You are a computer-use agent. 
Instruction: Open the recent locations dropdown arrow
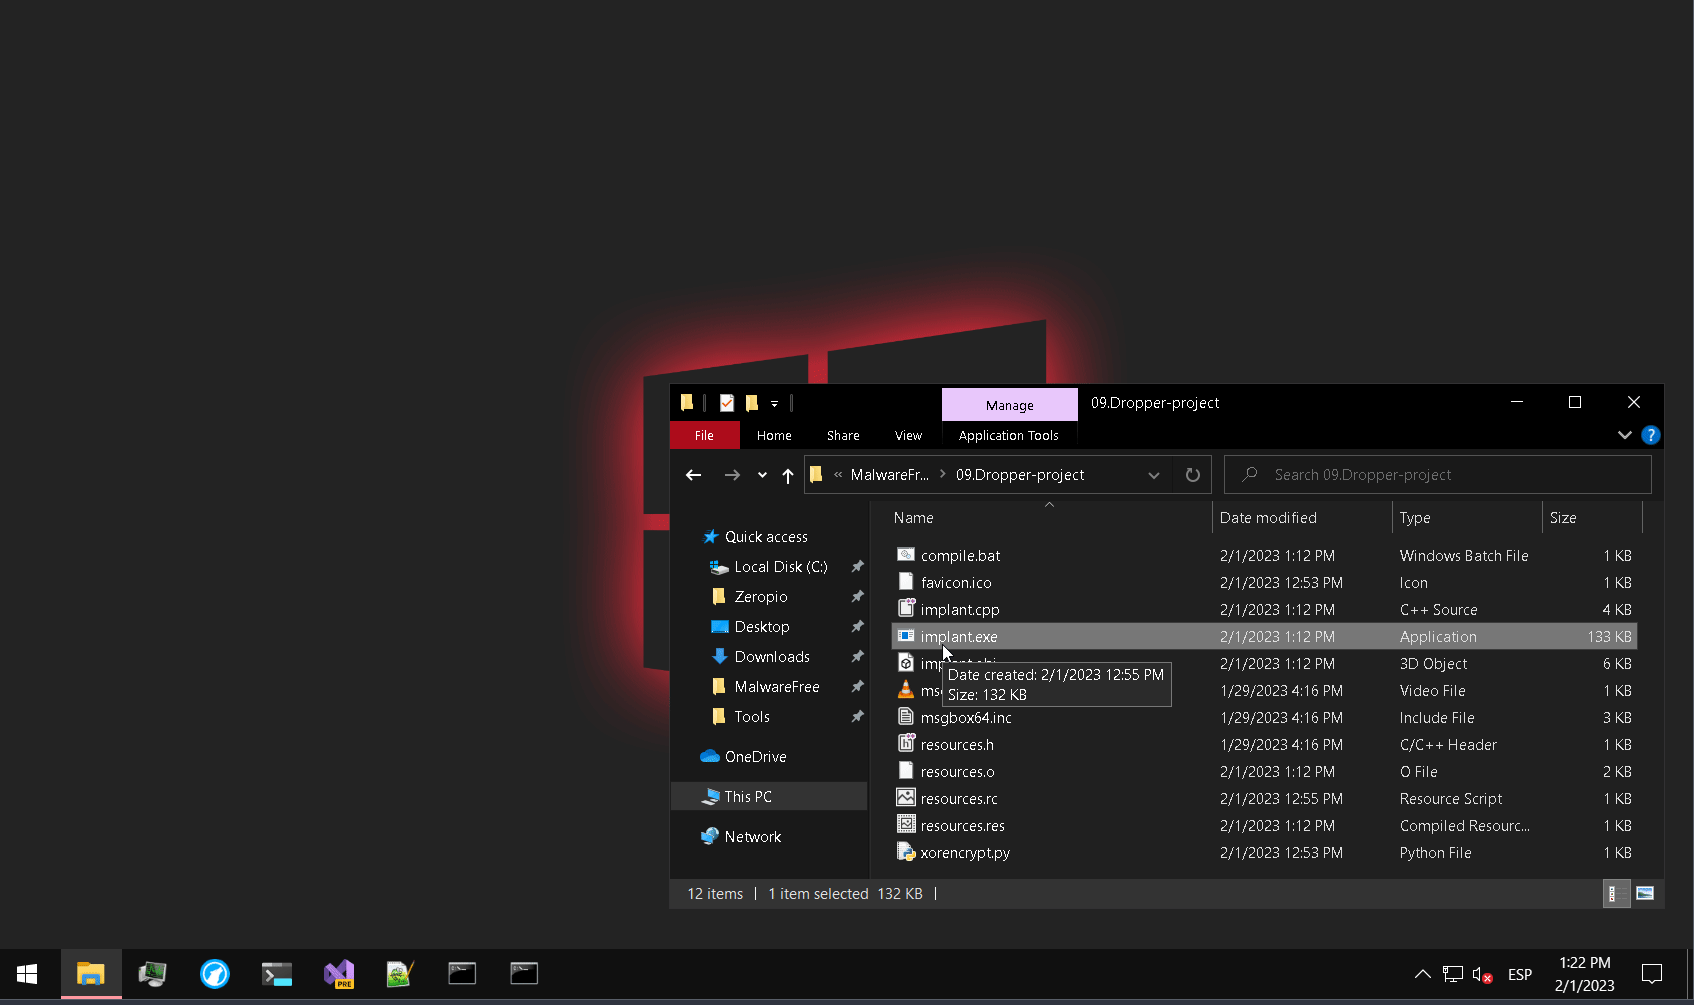(762, 475)
